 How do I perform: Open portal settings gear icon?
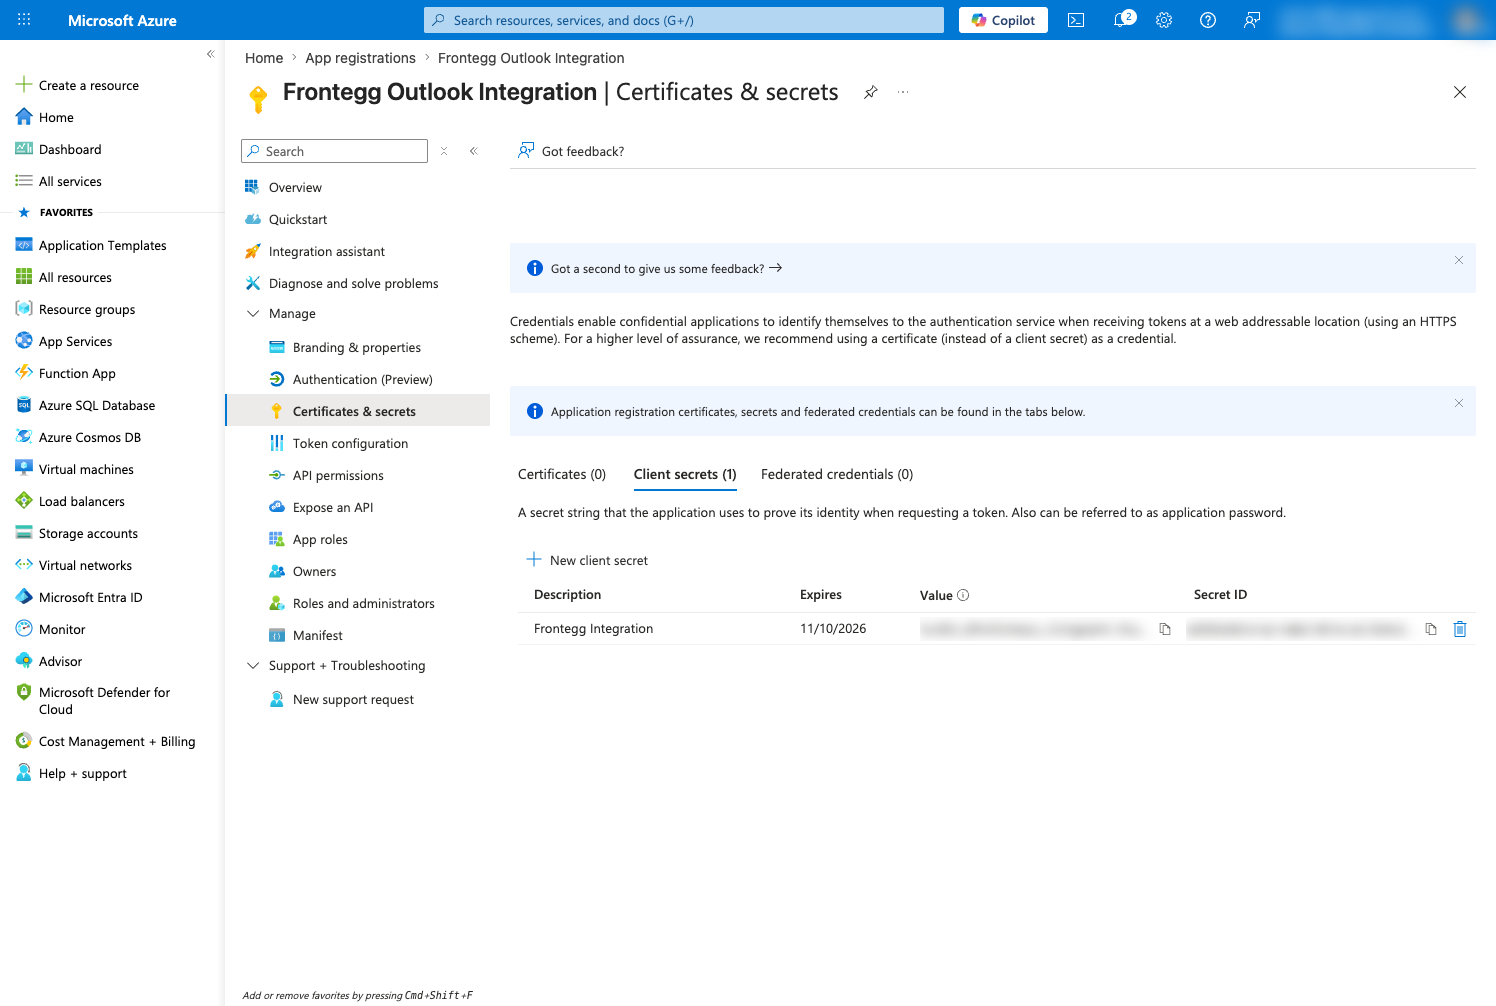(x=1164, y=20)
